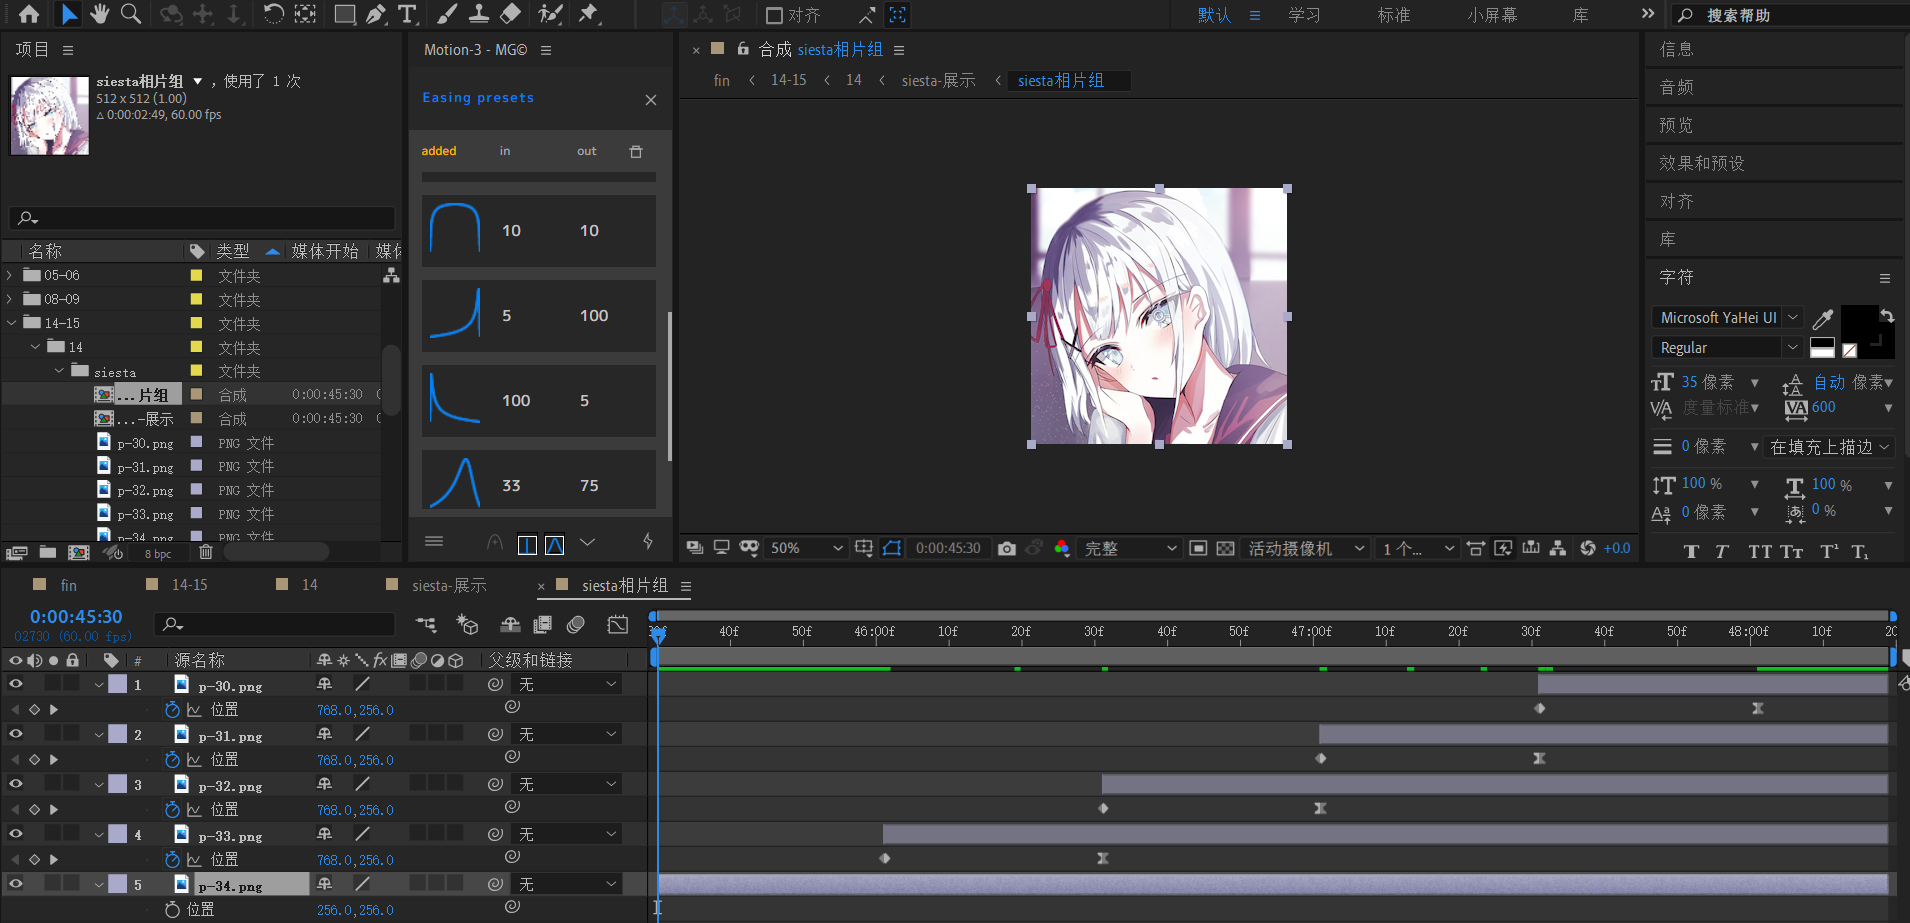Screen dimensions: 1910x923
Task: Switch to the fin timeline tab
Action: [68, 585]
